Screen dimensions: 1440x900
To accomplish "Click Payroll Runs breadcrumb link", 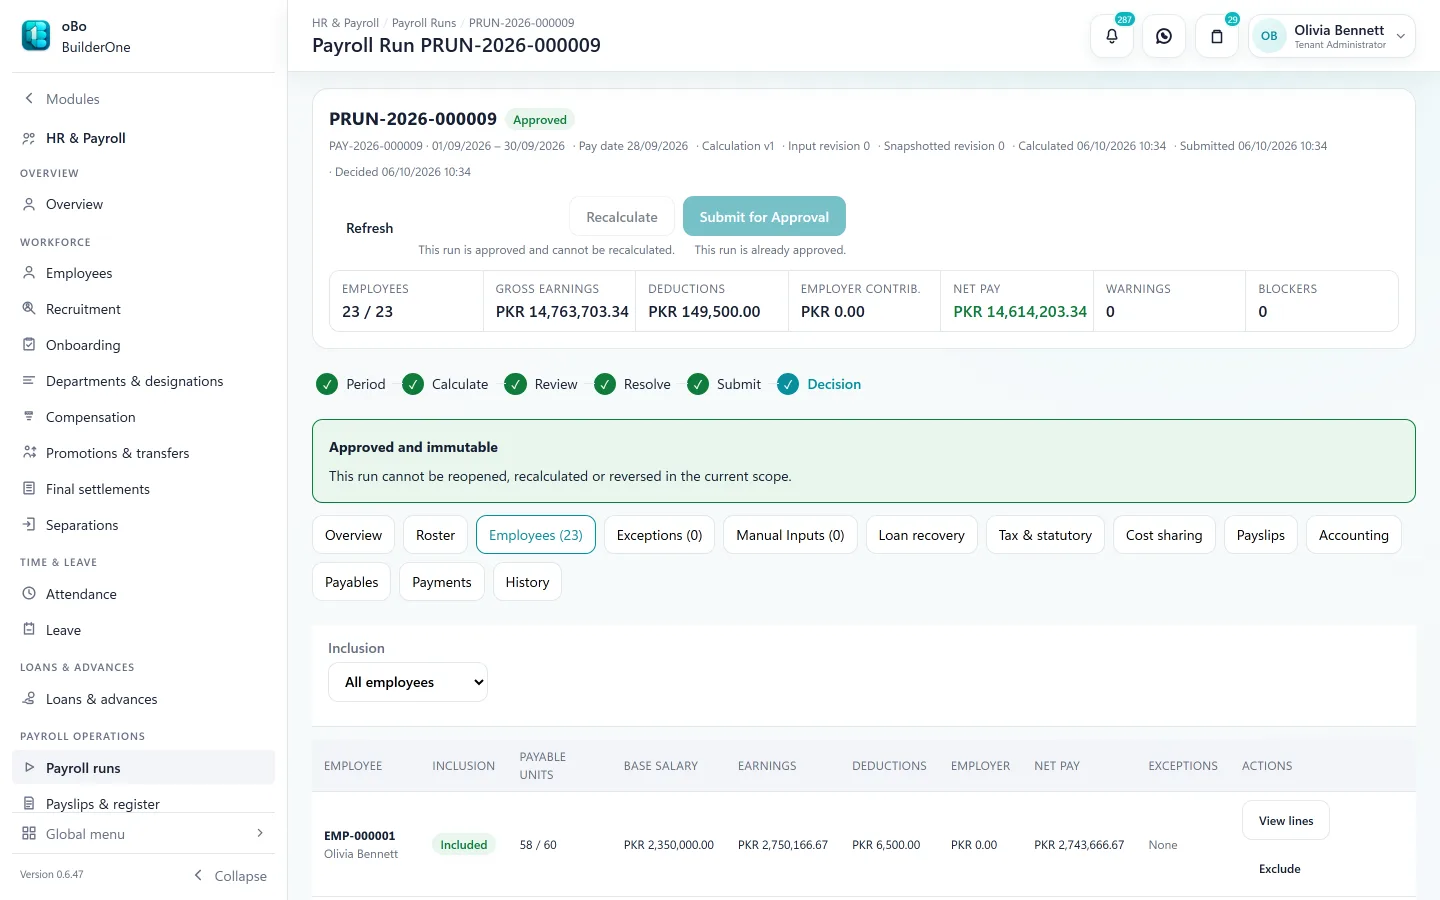I will tap(424, 23).
